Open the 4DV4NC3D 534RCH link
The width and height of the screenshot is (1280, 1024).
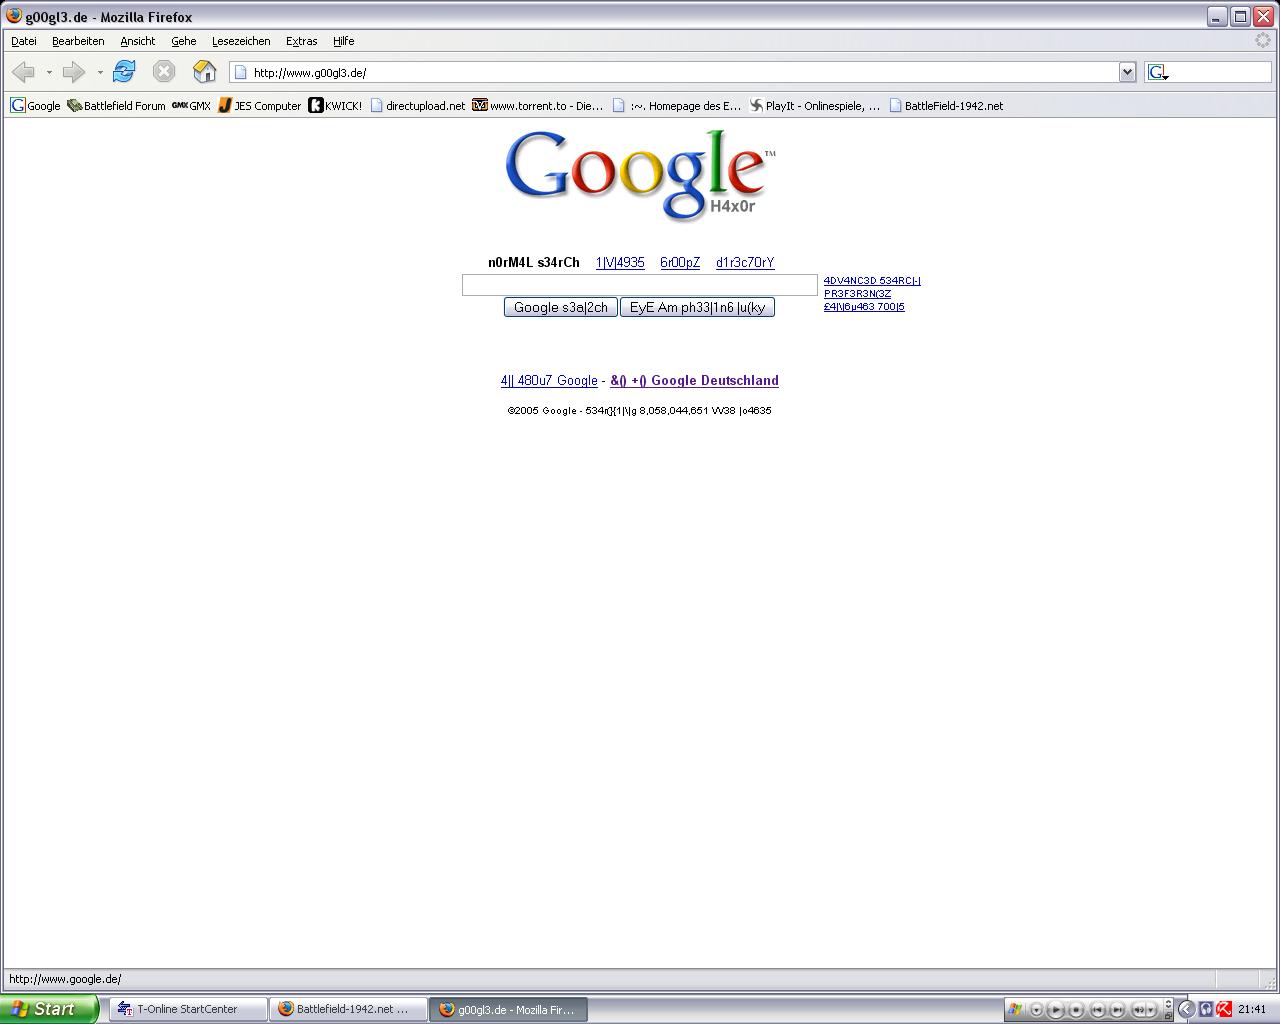pos(872,281)
